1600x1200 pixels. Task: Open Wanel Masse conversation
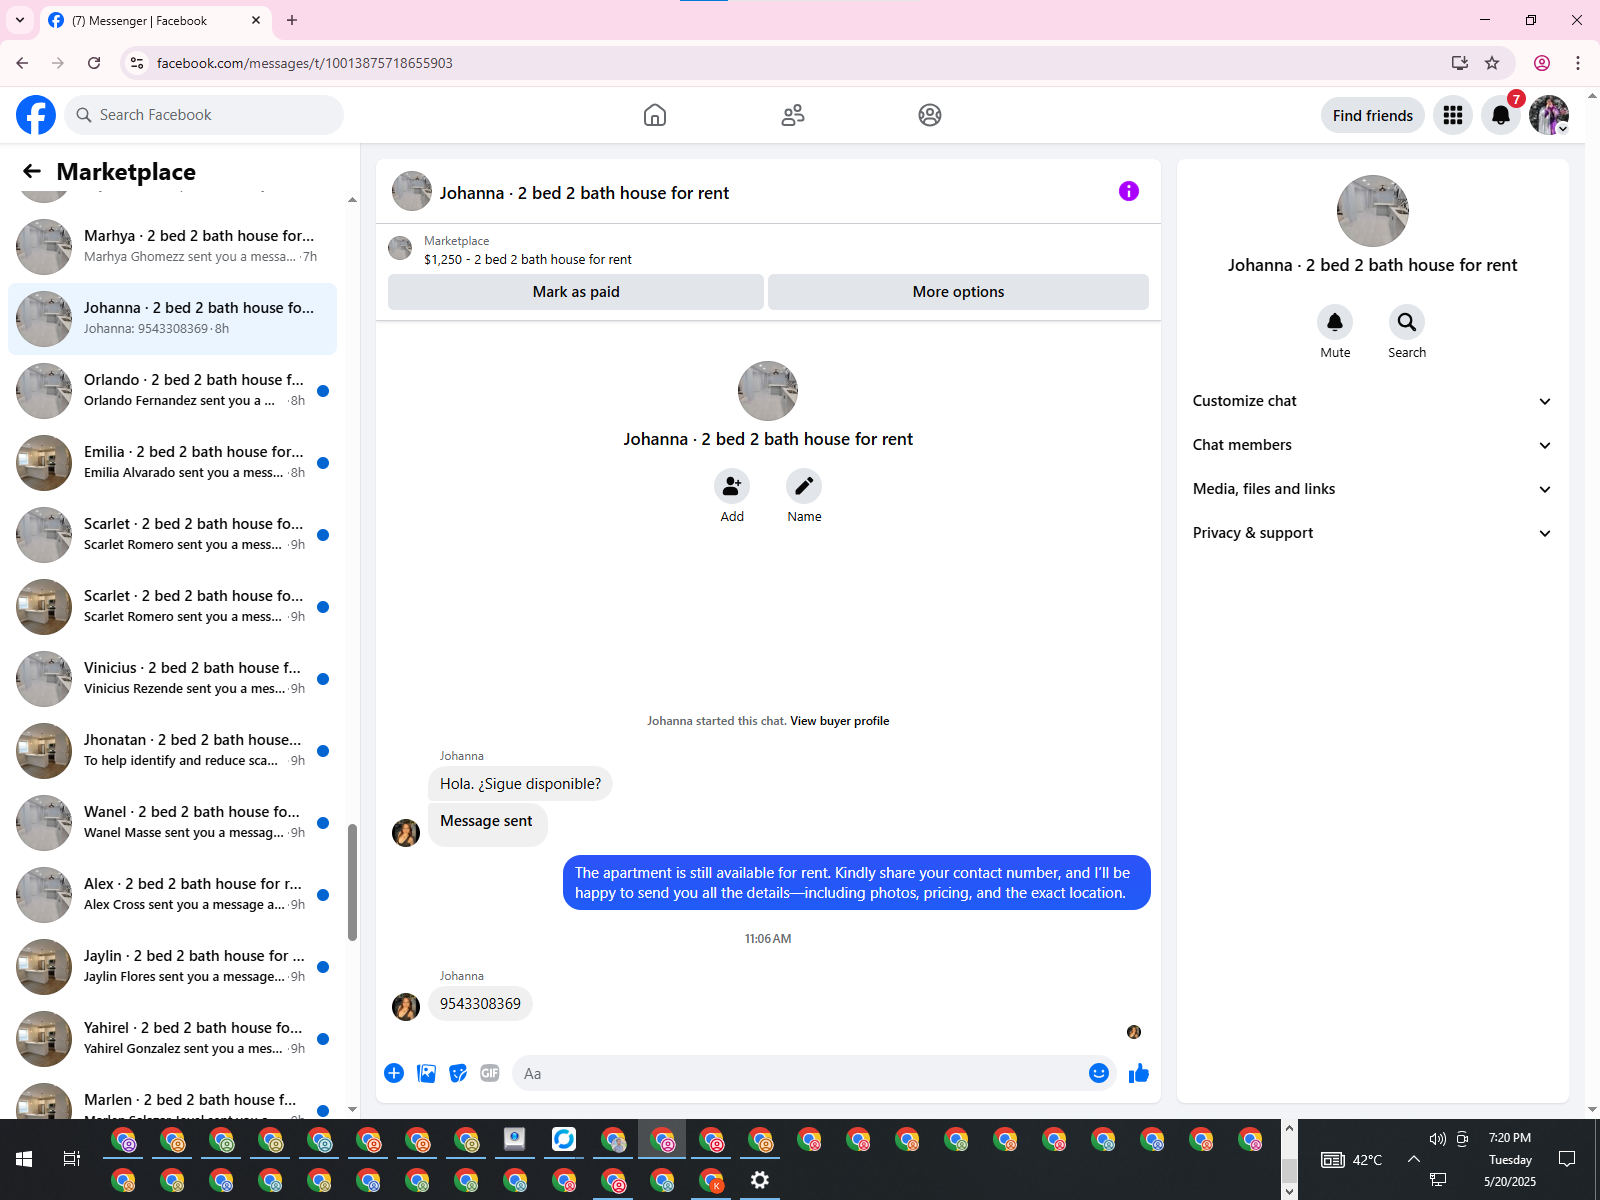click(x=172, y=823)
